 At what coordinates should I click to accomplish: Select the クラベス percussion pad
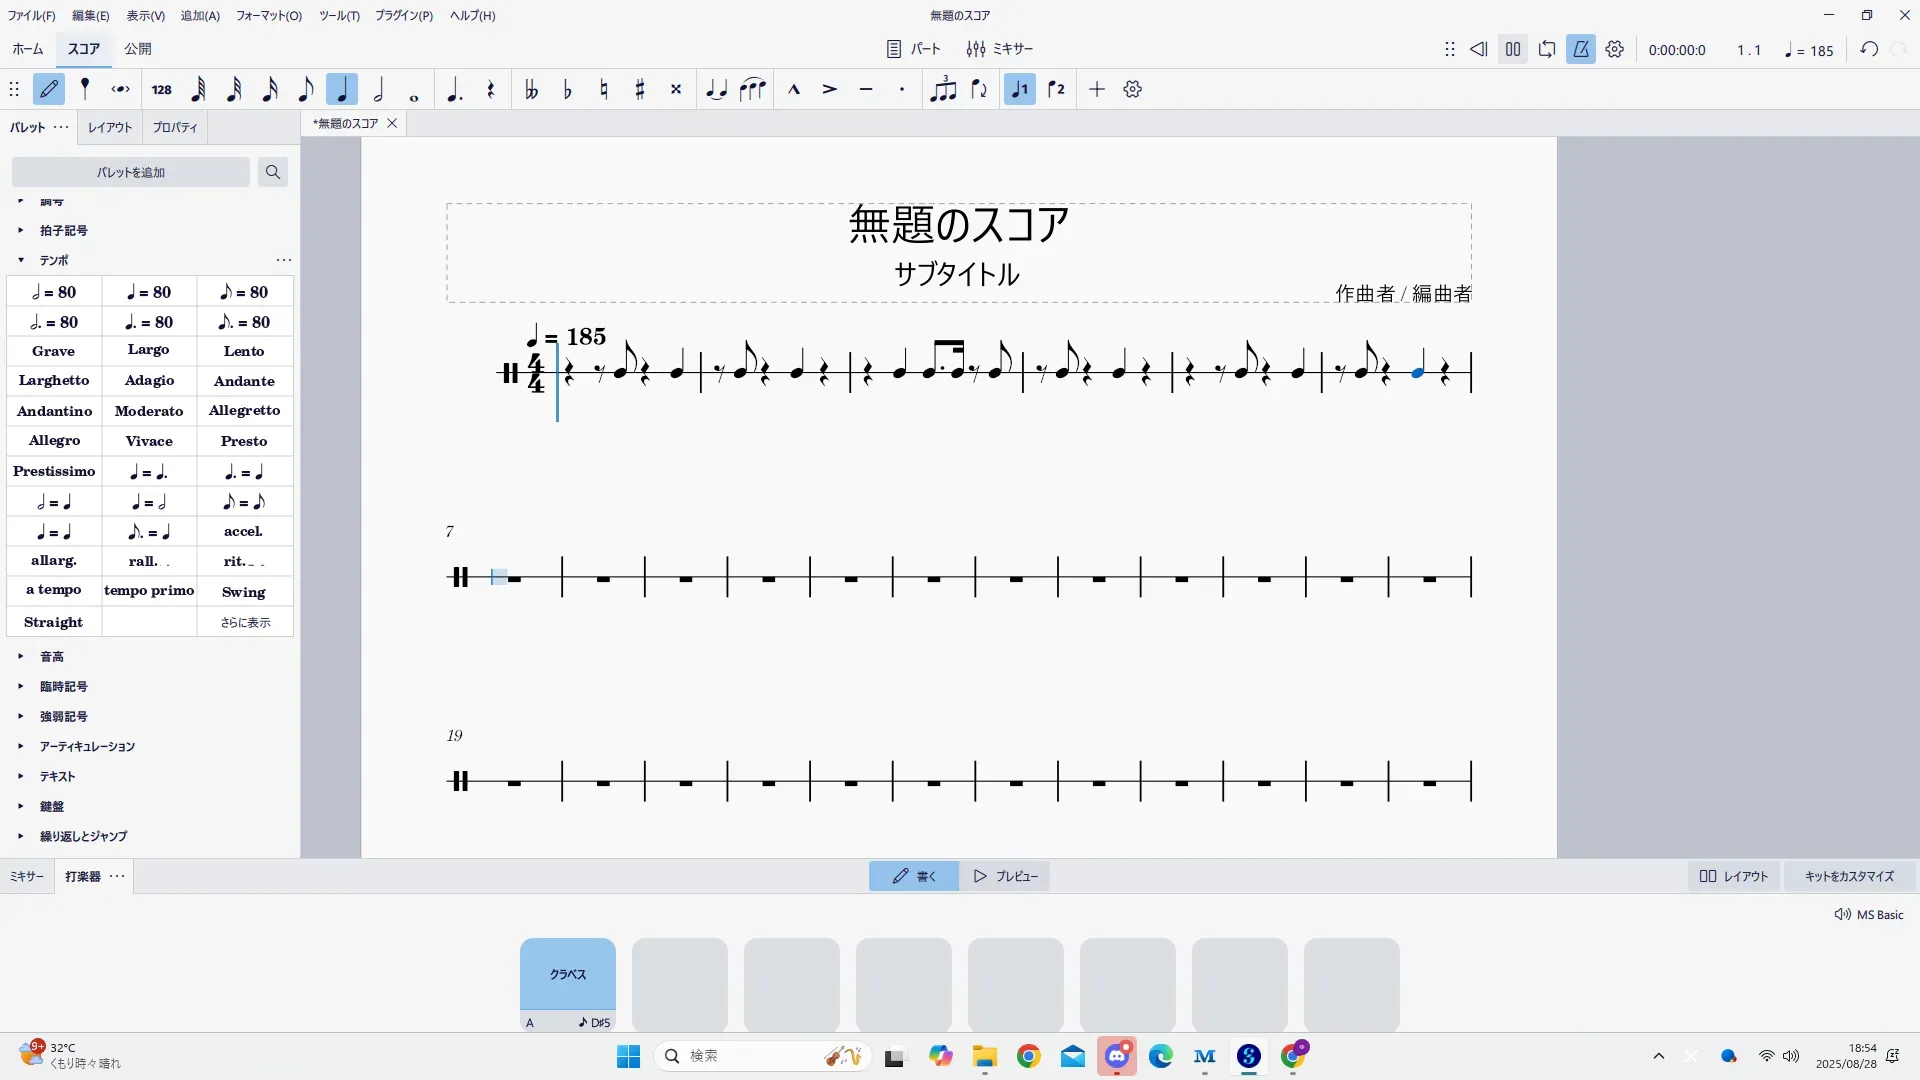coord(568,974)
